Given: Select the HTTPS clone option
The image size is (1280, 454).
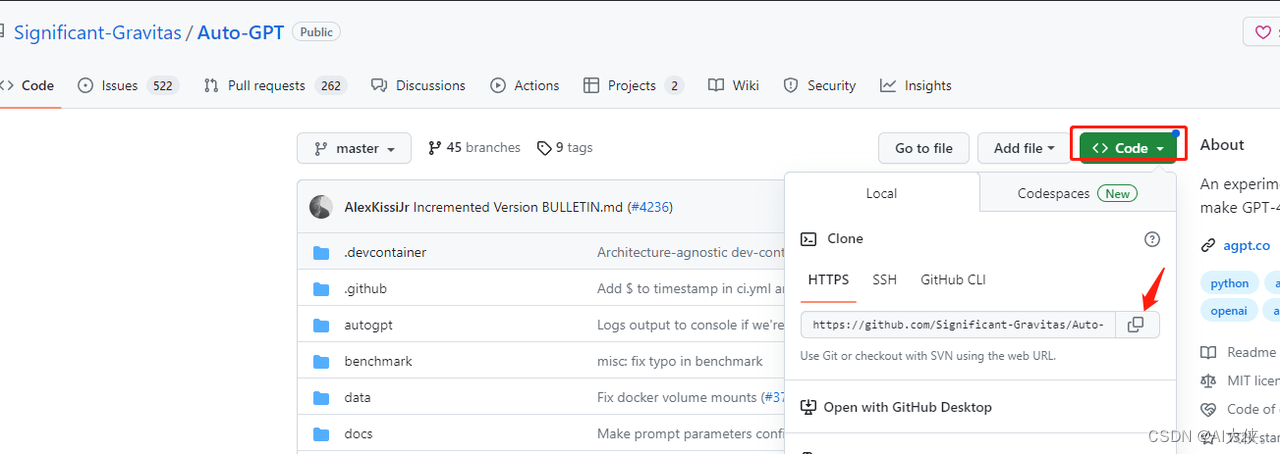Looking at the screenshot, I should [828, 280].
